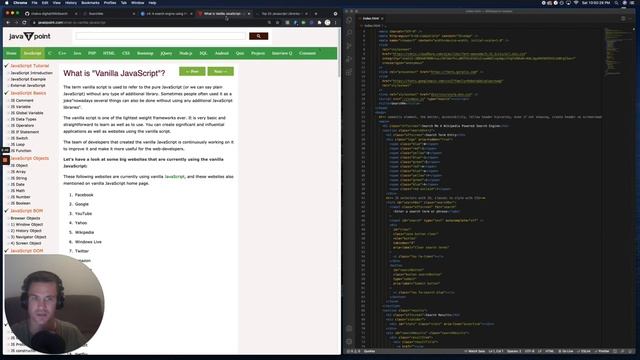This screenshot has height=360, width=640.
Task: Click the new tab plus button
Action: point(316,13)
